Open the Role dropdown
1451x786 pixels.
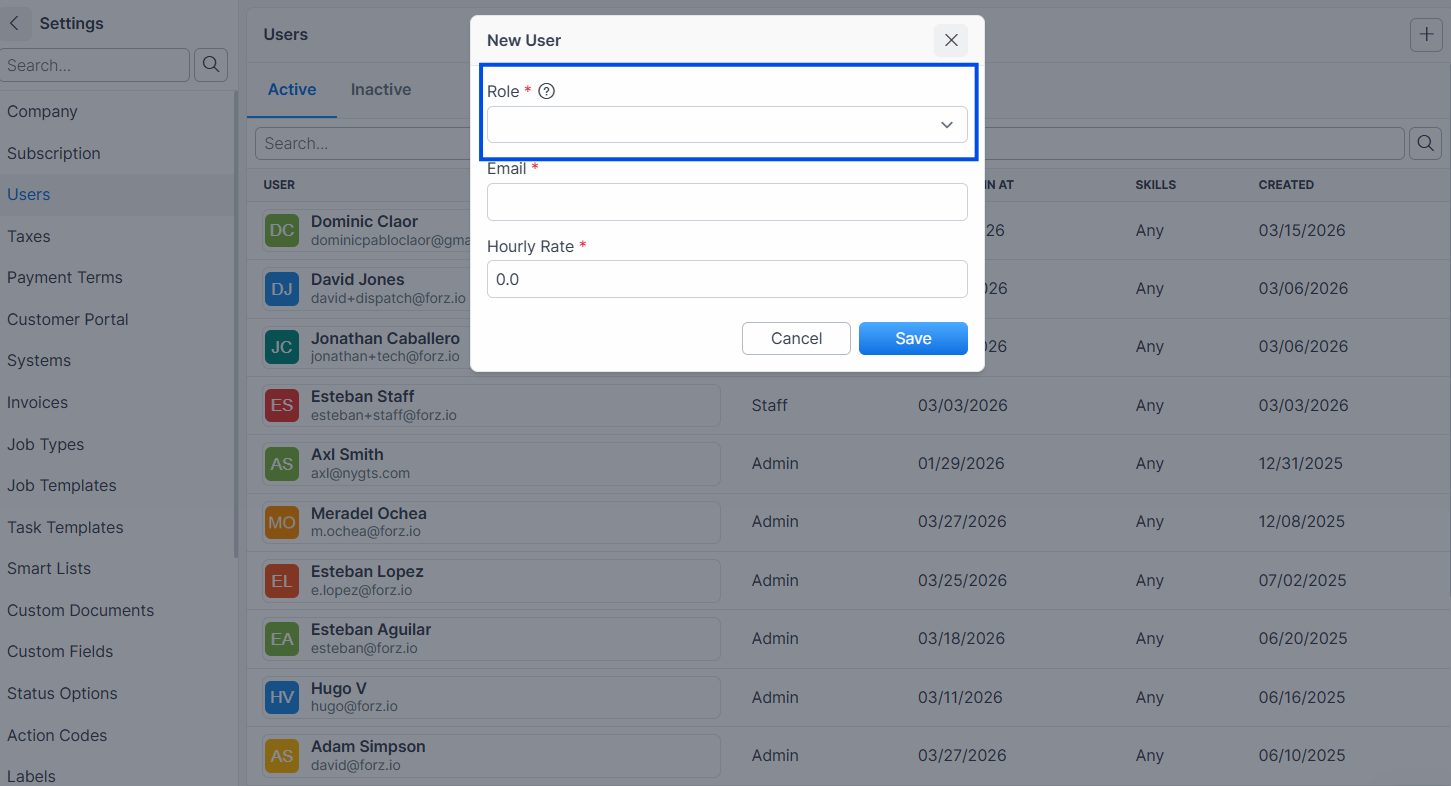coord(727,125)
